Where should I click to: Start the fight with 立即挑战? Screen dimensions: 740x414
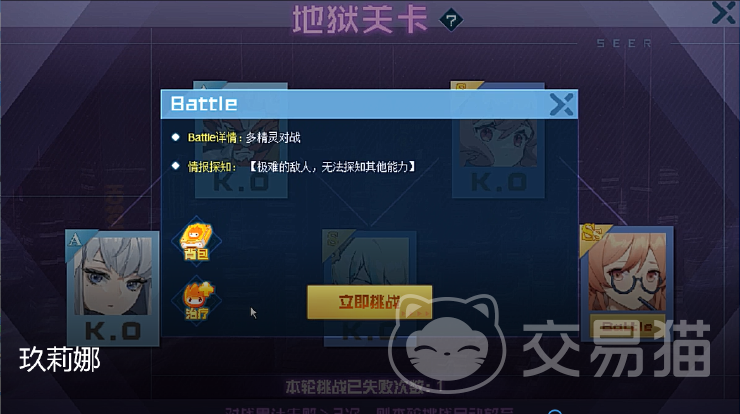click(x=370, y=302)
